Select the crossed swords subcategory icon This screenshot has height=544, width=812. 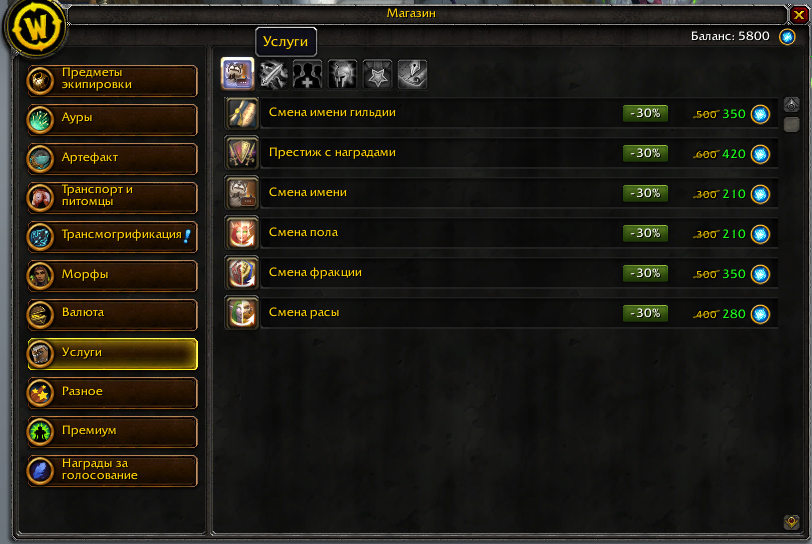click(273, 74)
